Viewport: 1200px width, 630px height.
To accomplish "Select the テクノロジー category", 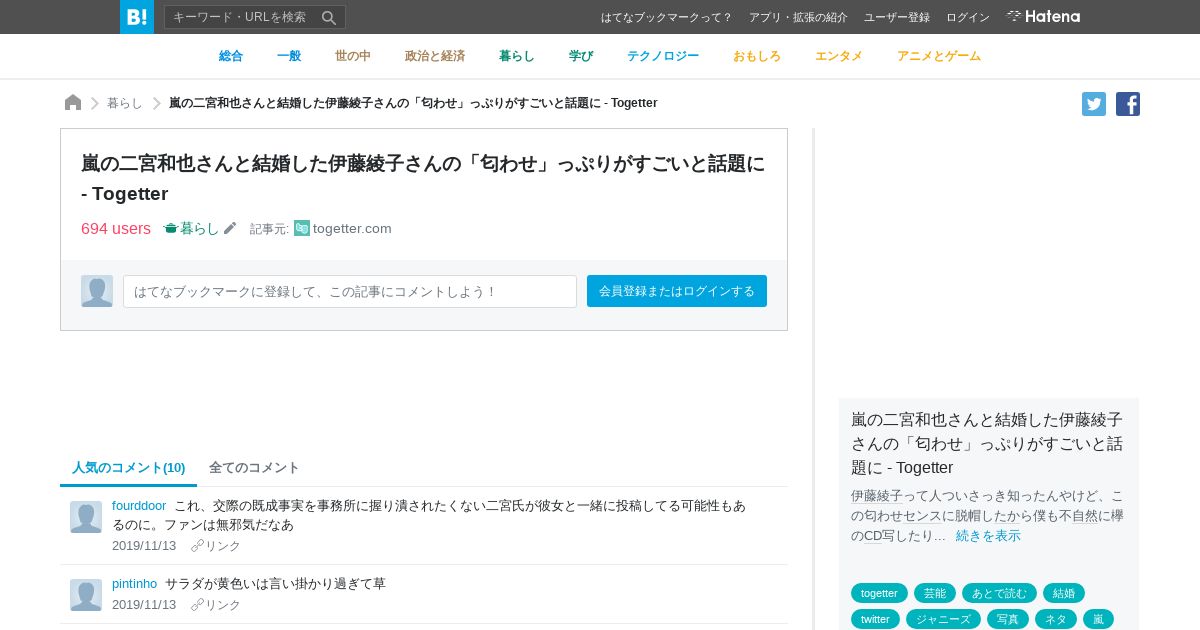I will 663,56.
